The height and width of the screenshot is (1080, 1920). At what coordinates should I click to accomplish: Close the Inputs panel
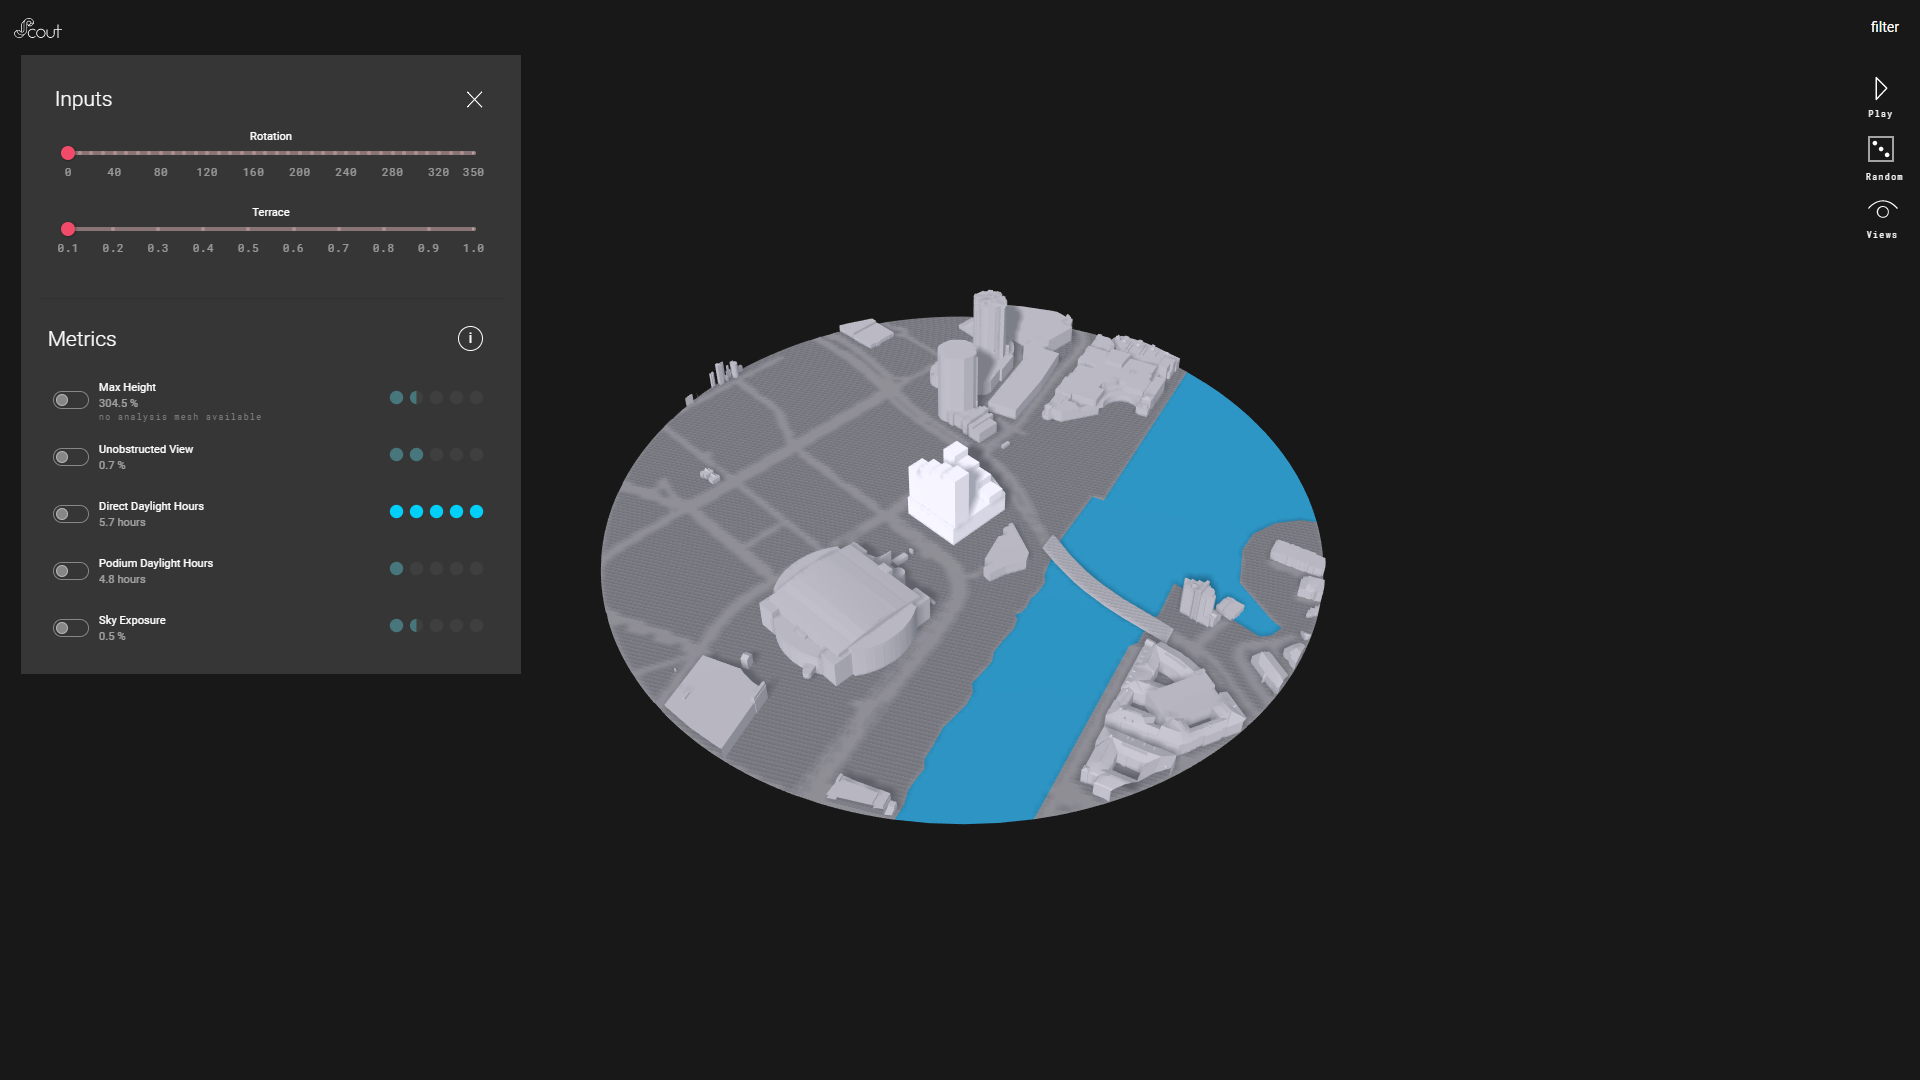pos(474,99)
